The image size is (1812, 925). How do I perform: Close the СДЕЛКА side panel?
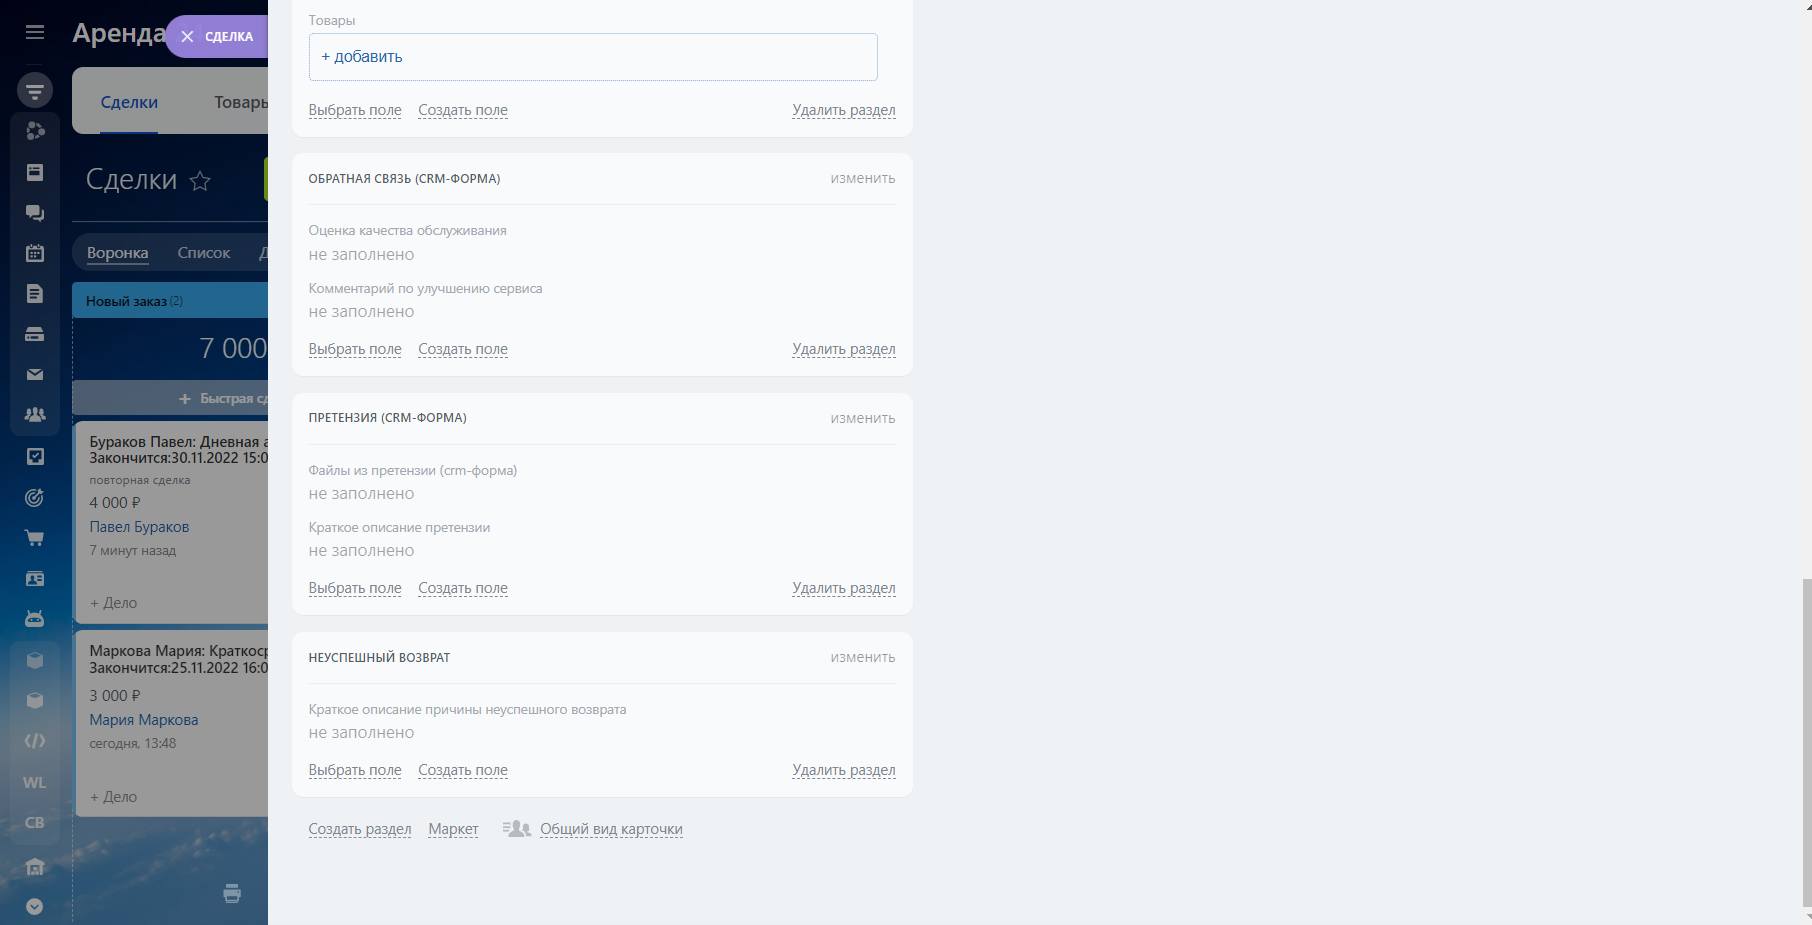tap(187, 37)
